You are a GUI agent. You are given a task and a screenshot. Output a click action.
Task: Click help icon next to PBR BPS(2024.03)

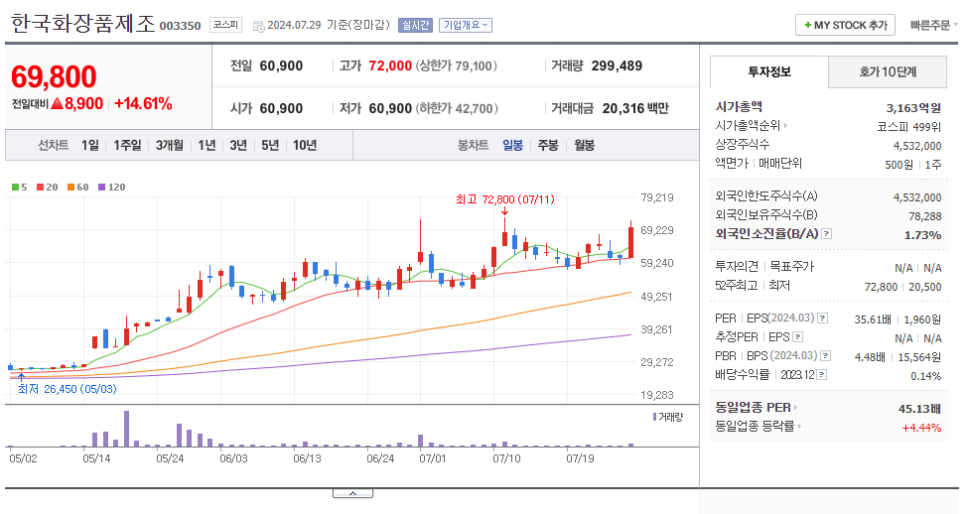click(x=826, y=356)
